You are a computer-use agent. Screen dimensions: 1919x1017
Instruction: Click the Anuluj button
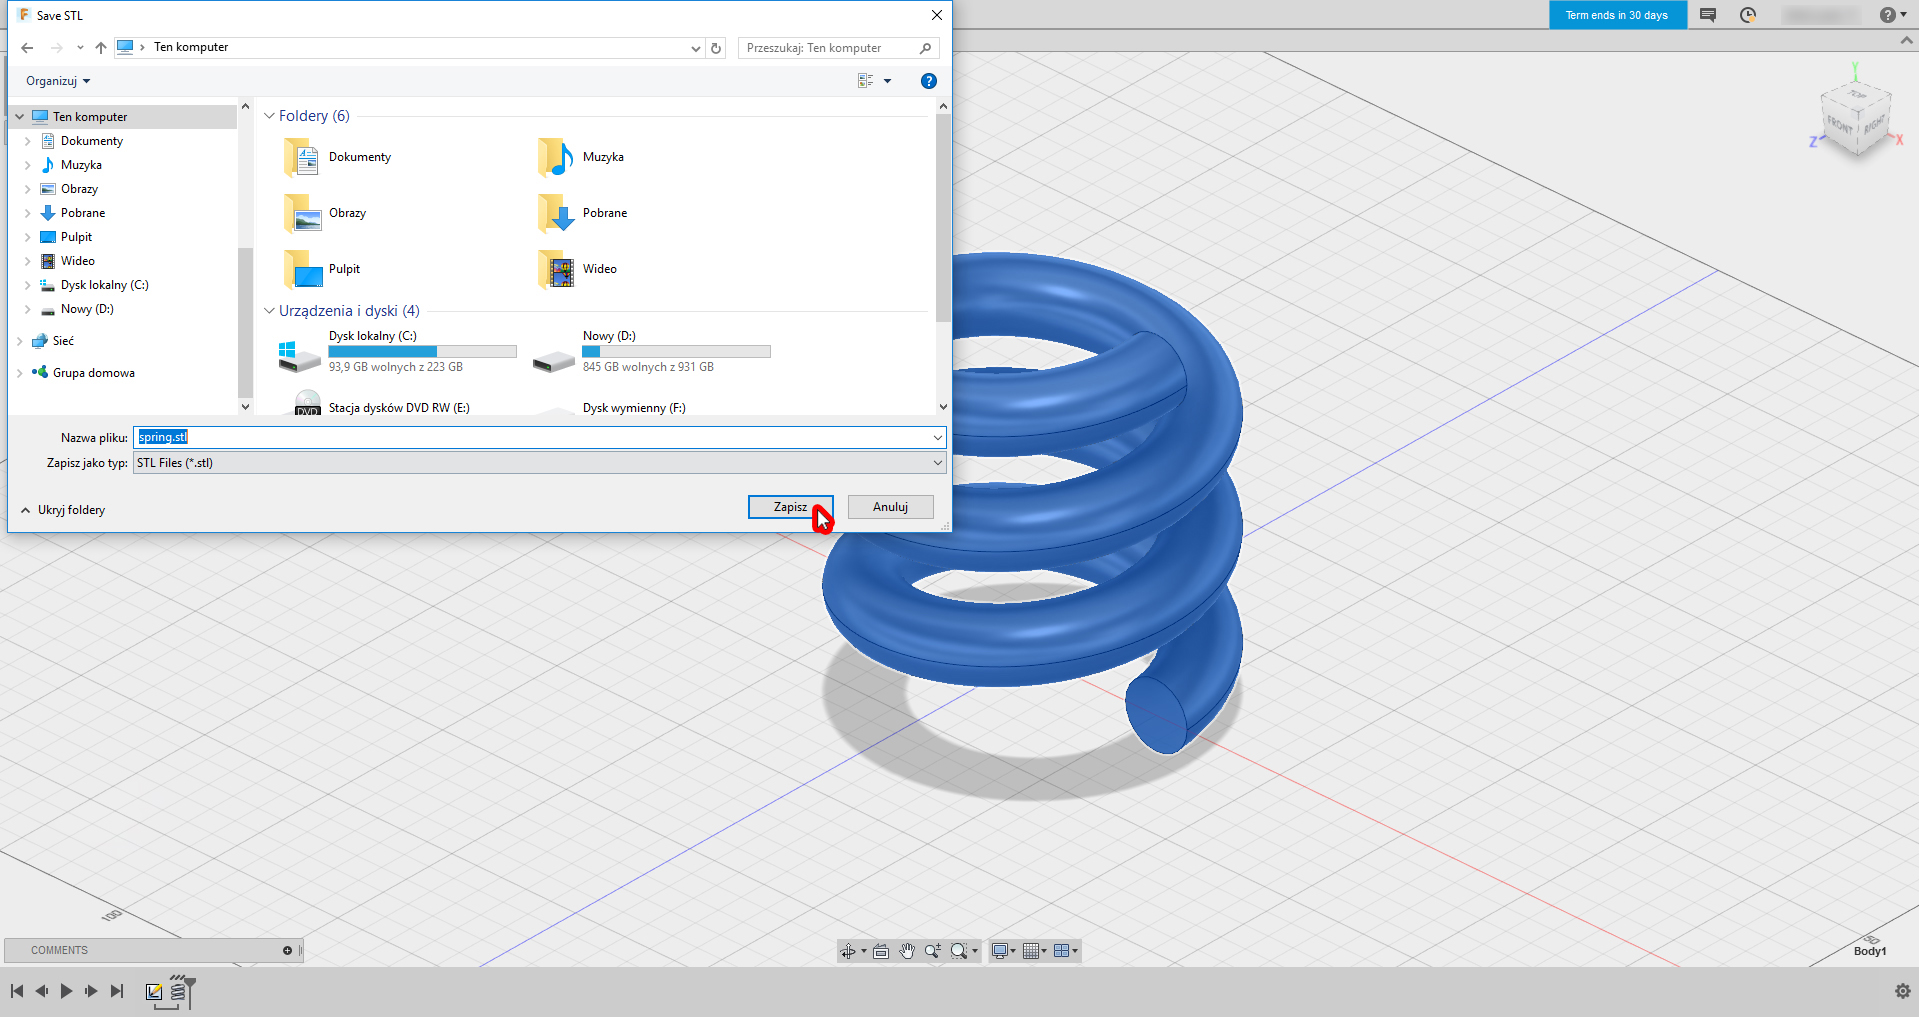coord(890,507)
